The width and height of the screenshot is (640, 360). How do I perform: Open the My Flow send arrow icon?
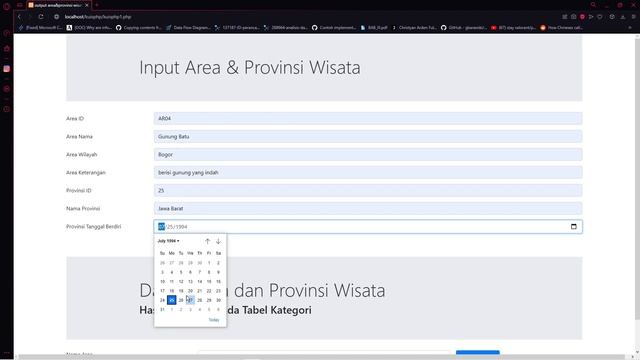coord(591,17)
